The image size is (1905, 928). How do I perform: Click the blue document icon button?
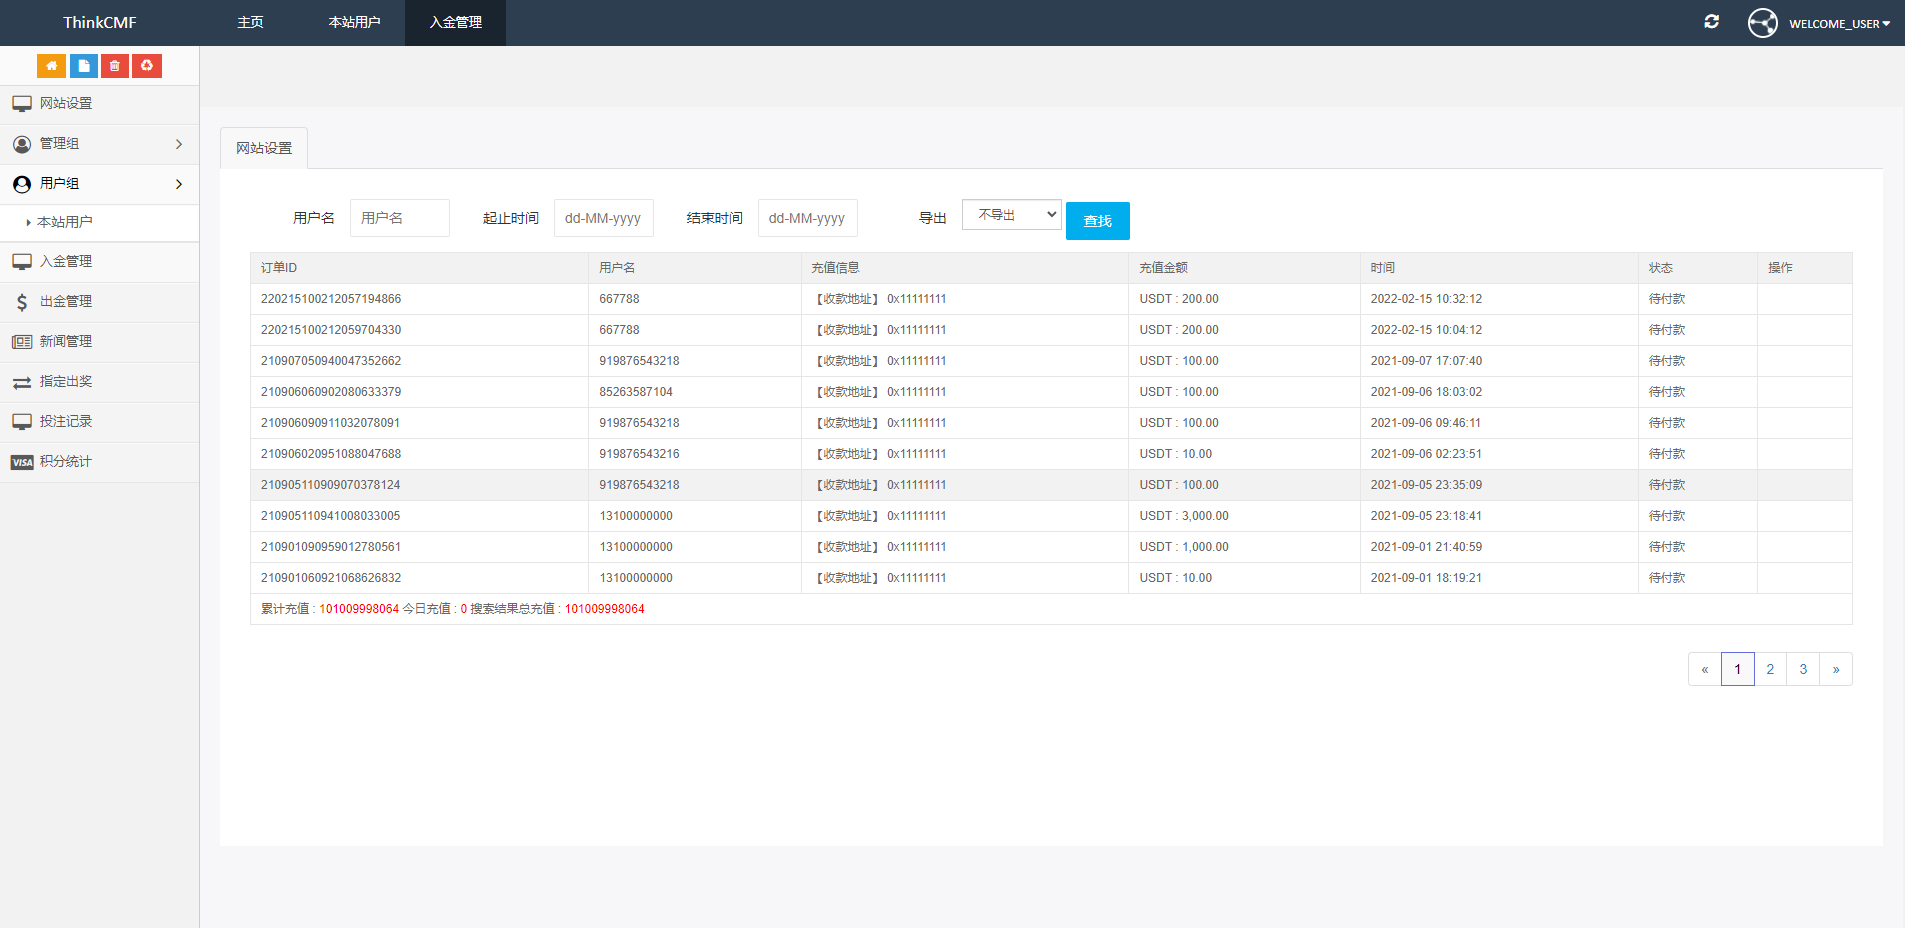tap(83, 66)
